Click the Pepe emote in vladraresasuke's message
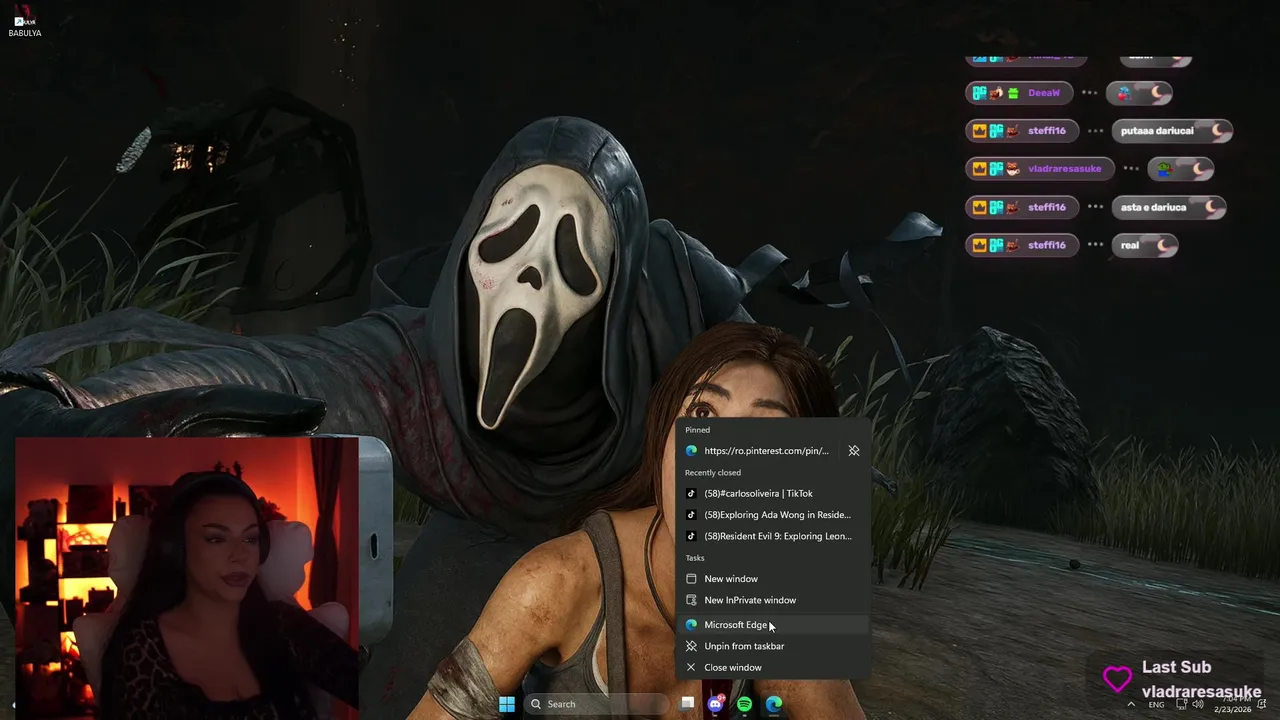This screenshot has width=1280, height=720. coord(1165,169)
